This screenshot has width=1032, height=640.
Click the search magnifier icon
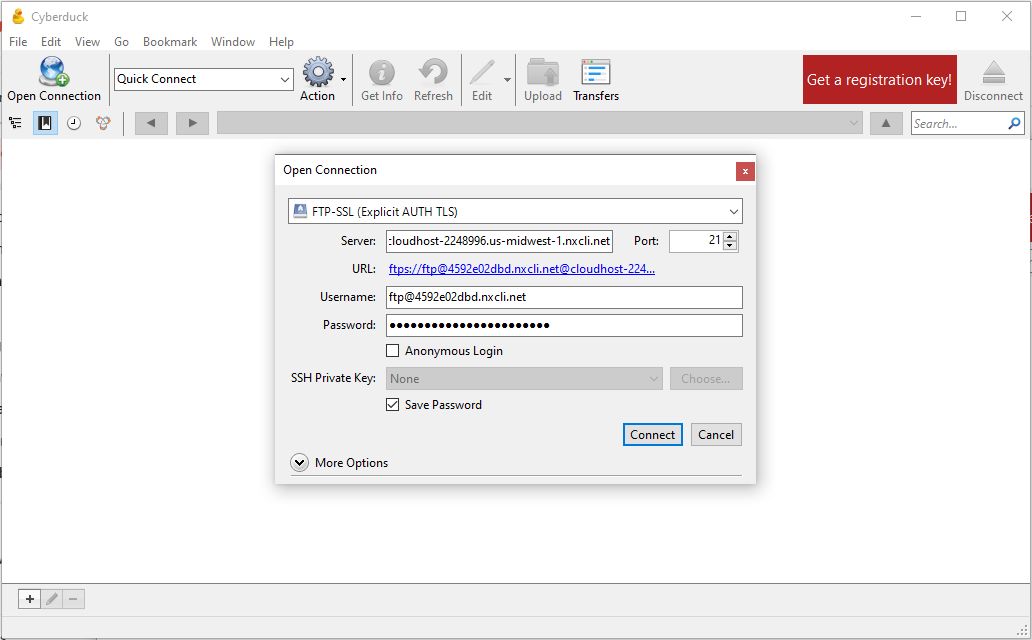[x=1014, y=123]
